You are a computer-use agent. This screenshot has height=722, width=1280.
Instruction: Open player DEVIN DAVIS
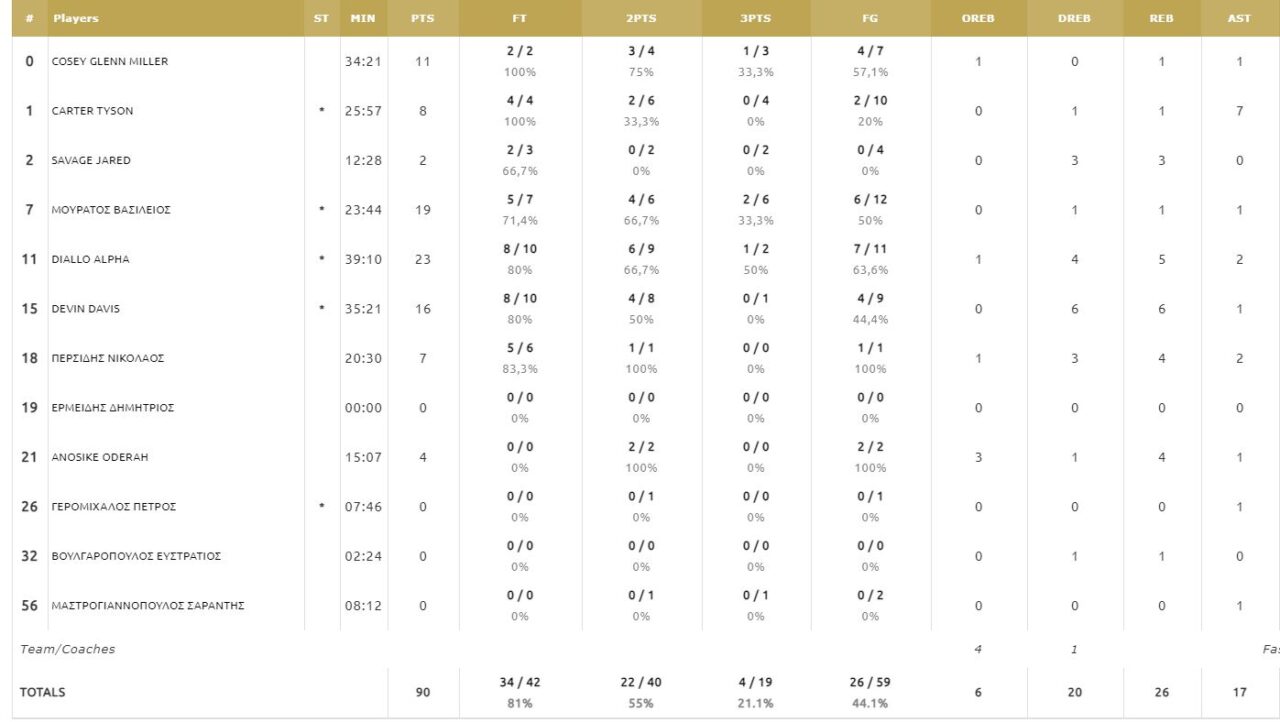click(86, 309)
